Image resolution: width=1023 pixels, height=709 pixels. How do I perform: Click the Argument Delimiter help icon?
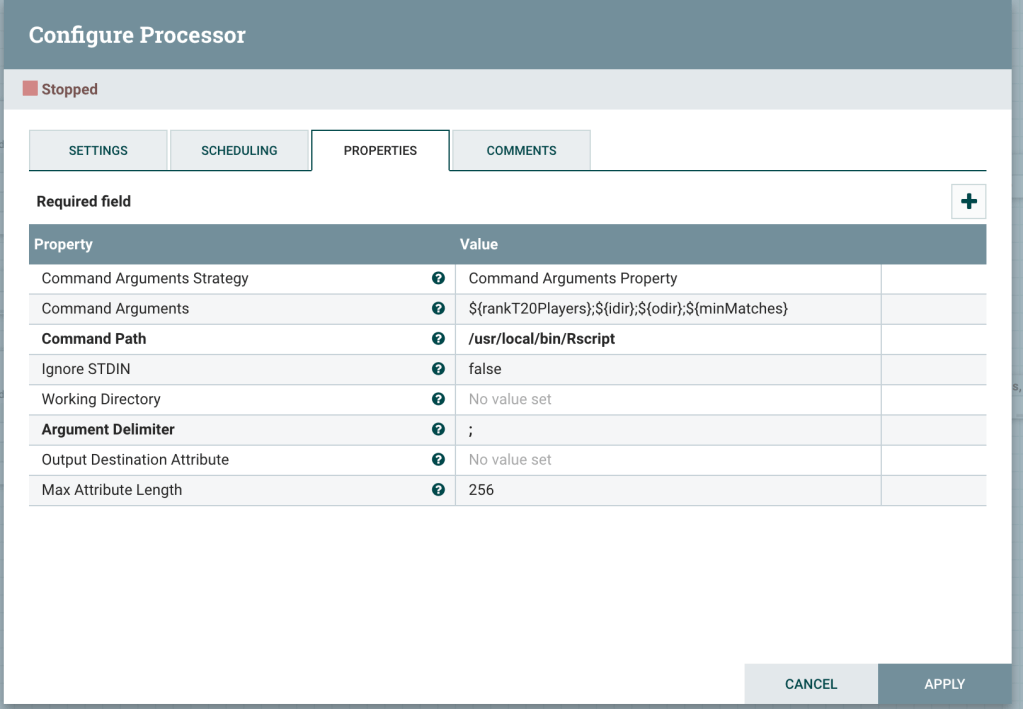pos(438,429)
